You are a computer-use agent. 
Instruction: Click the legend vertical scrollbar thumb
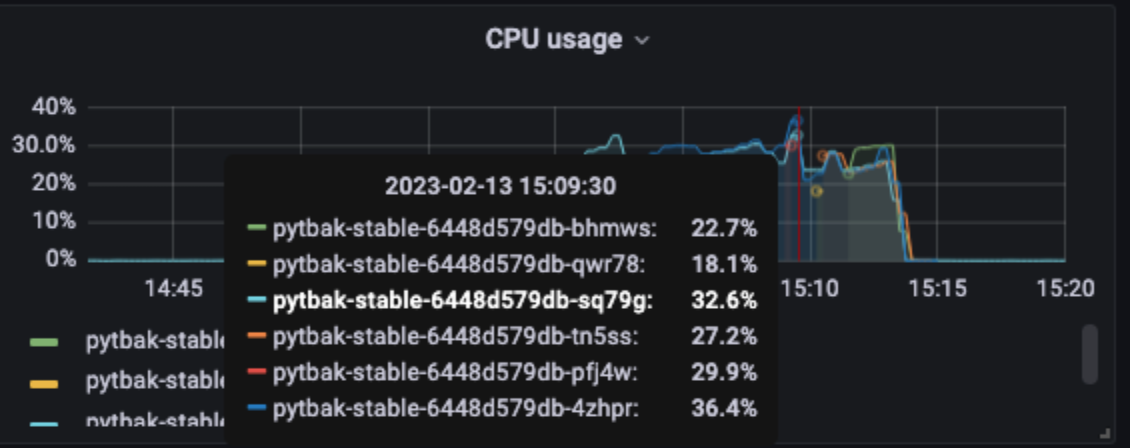[x=1090, y=354]
